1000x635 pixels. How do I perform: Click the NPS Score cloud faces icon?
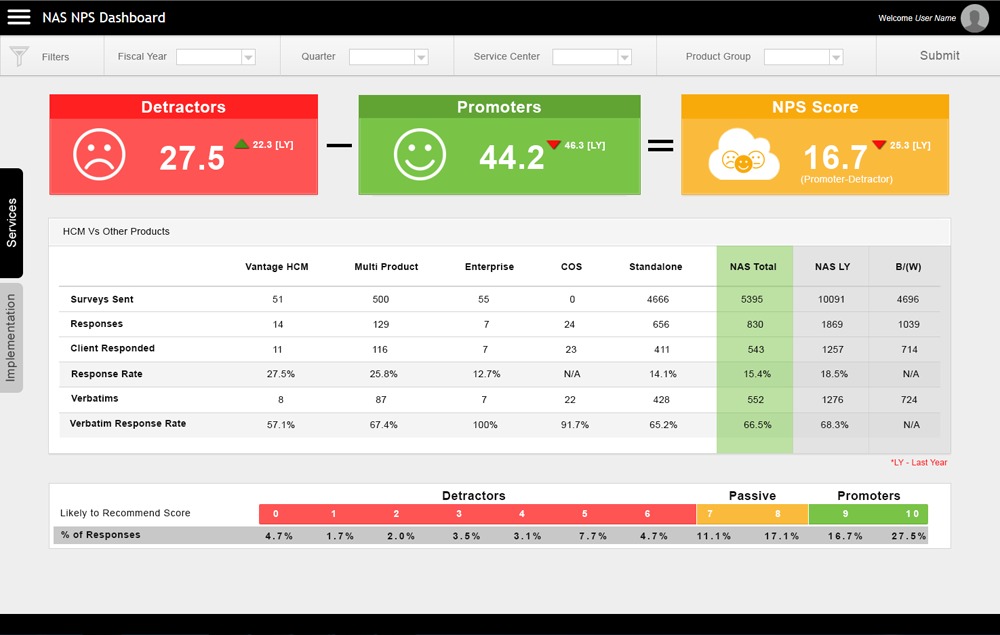pyautogui.click(x=743, y=157)
